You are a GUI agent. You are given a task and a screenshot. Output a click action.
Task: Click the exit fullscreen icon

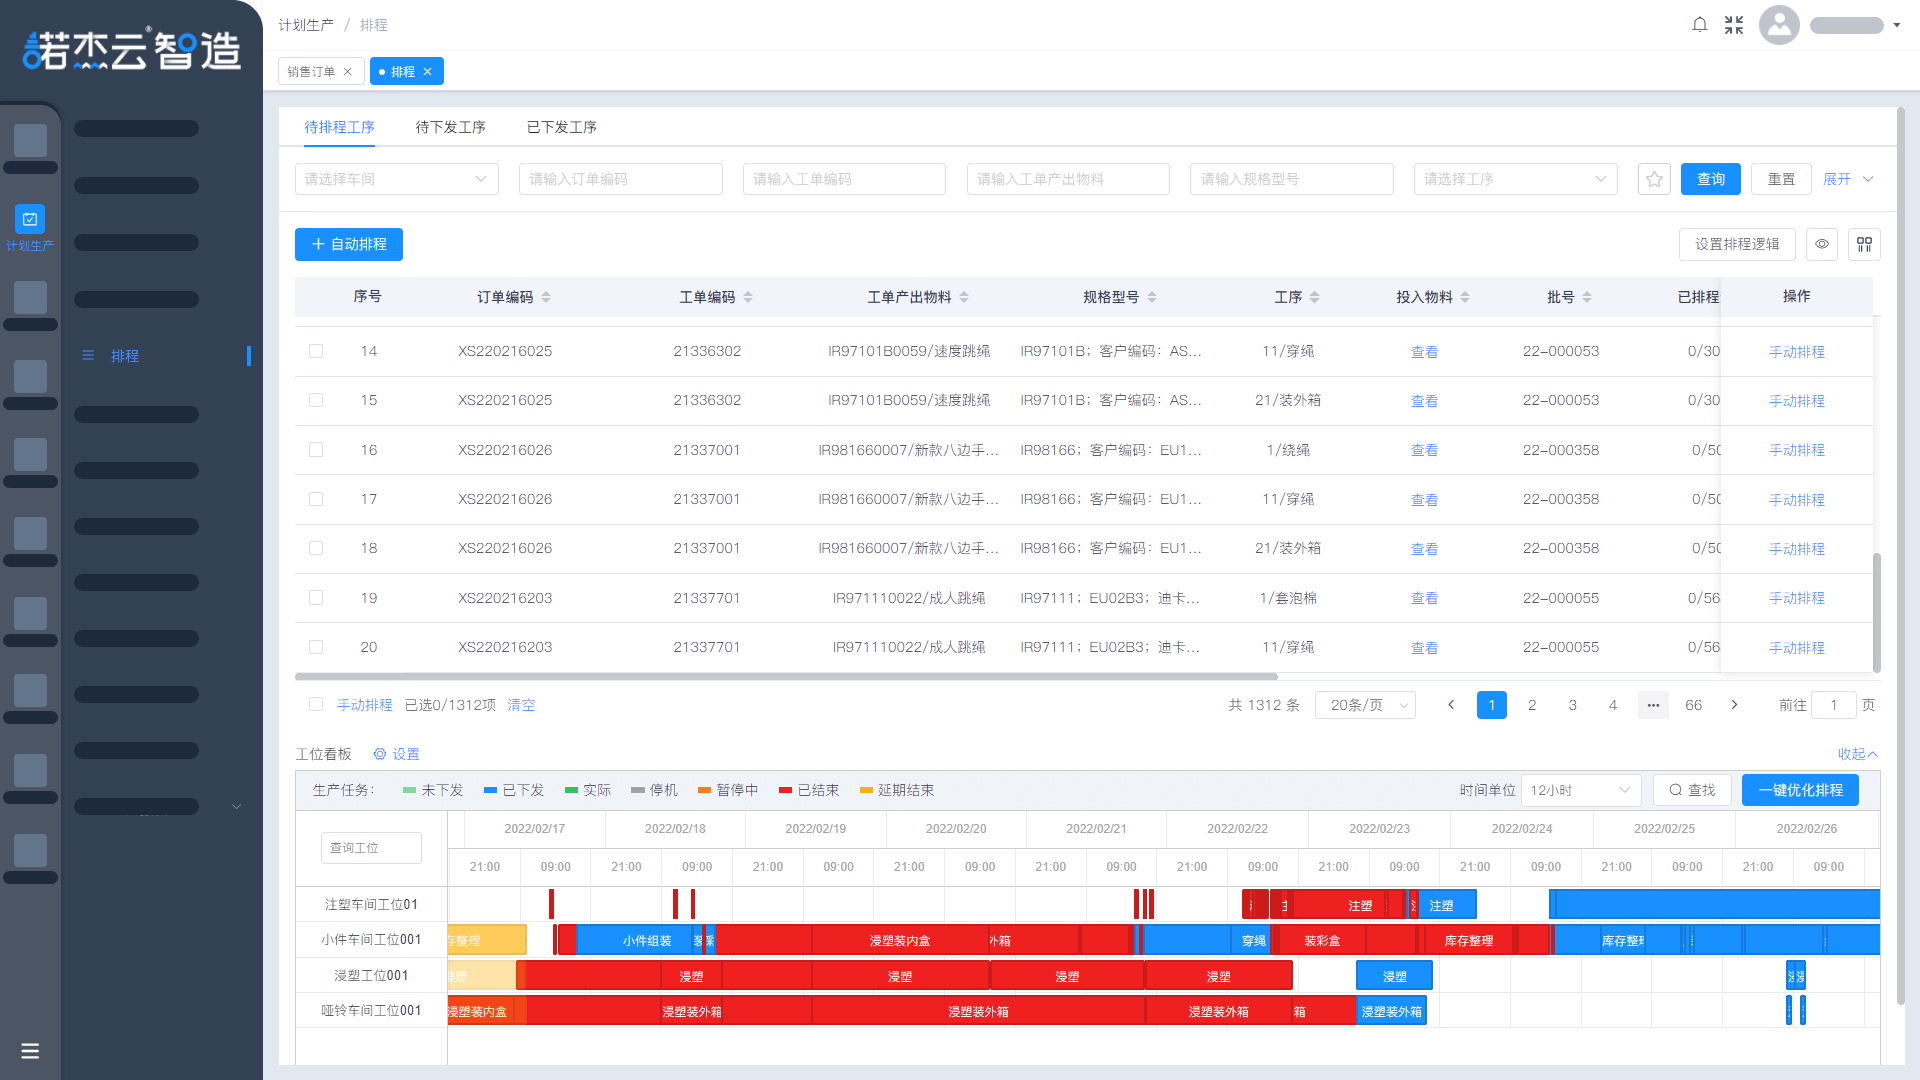[1734, 25]
